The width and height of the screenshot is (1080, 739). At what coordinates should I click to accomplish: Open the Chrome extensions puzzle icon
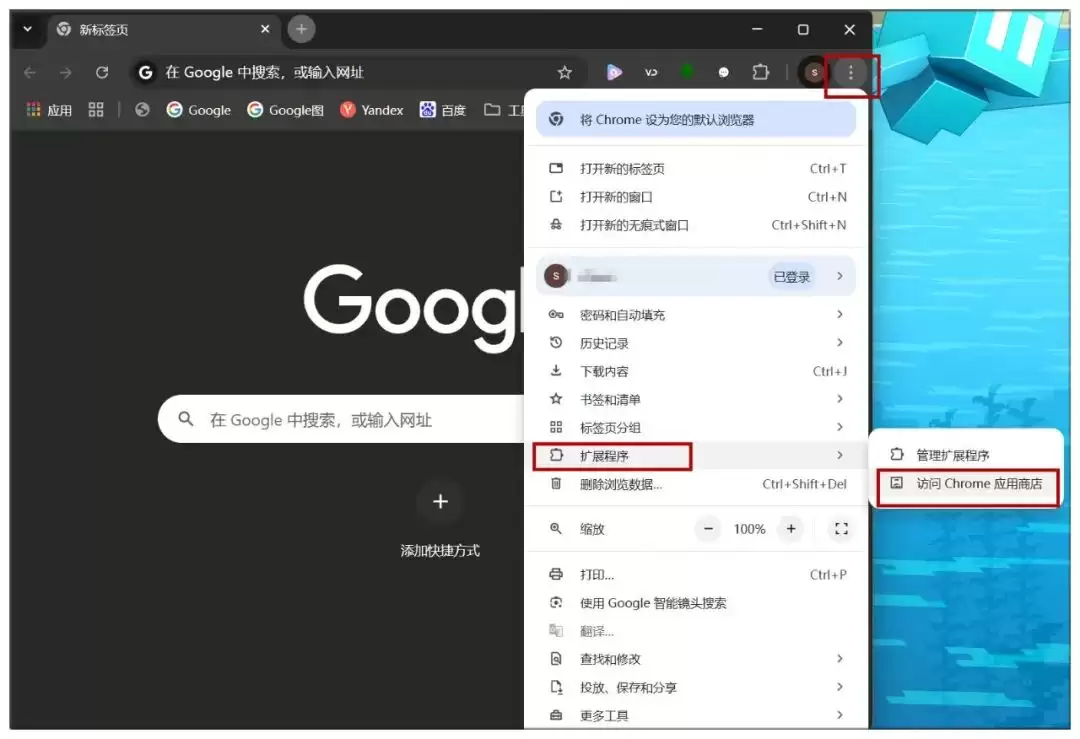point(760,72)
